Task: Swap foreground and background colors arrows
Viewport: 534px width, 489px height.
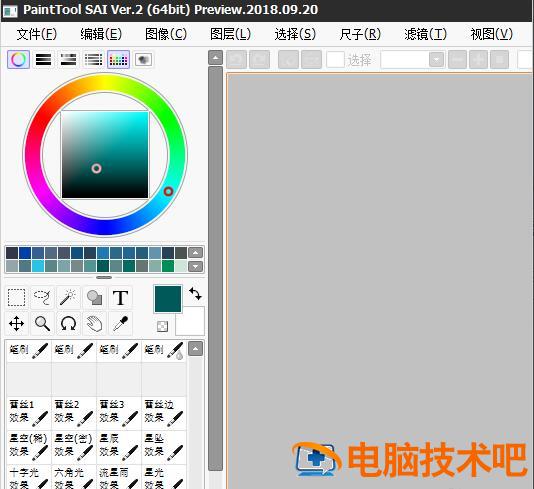Action: pos(195,294)
